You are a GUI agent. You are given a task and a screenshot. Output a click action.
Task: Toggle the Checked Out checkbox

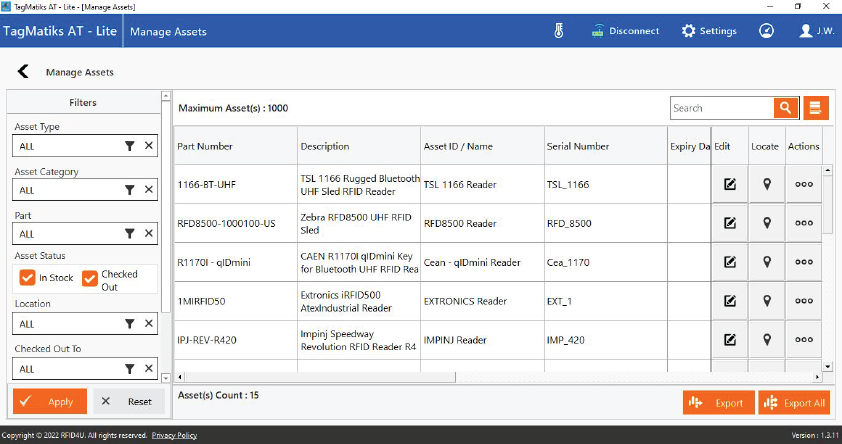tap(90, 278)
